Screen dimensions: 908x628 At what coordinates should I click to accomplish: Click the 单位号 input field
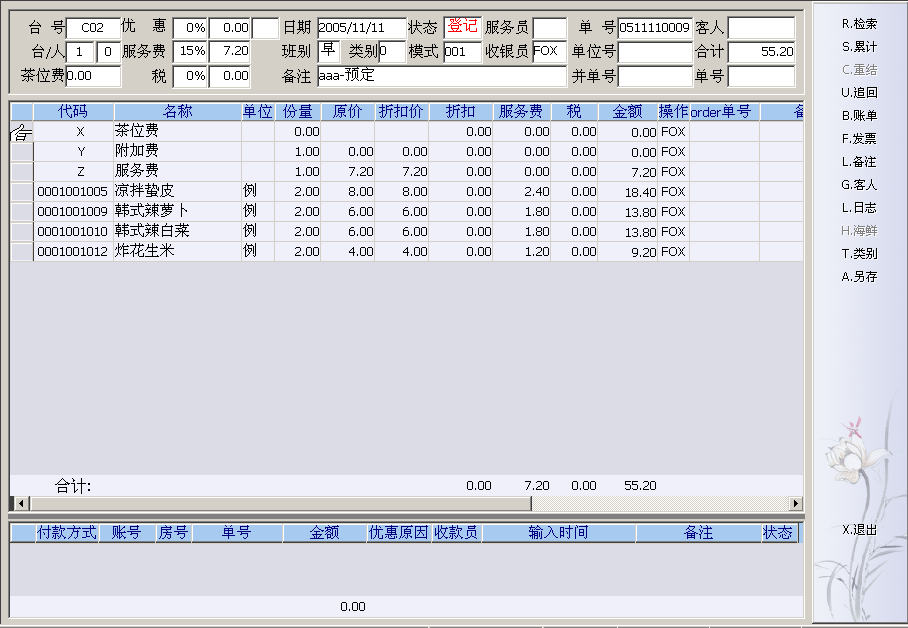pos(654,52)
